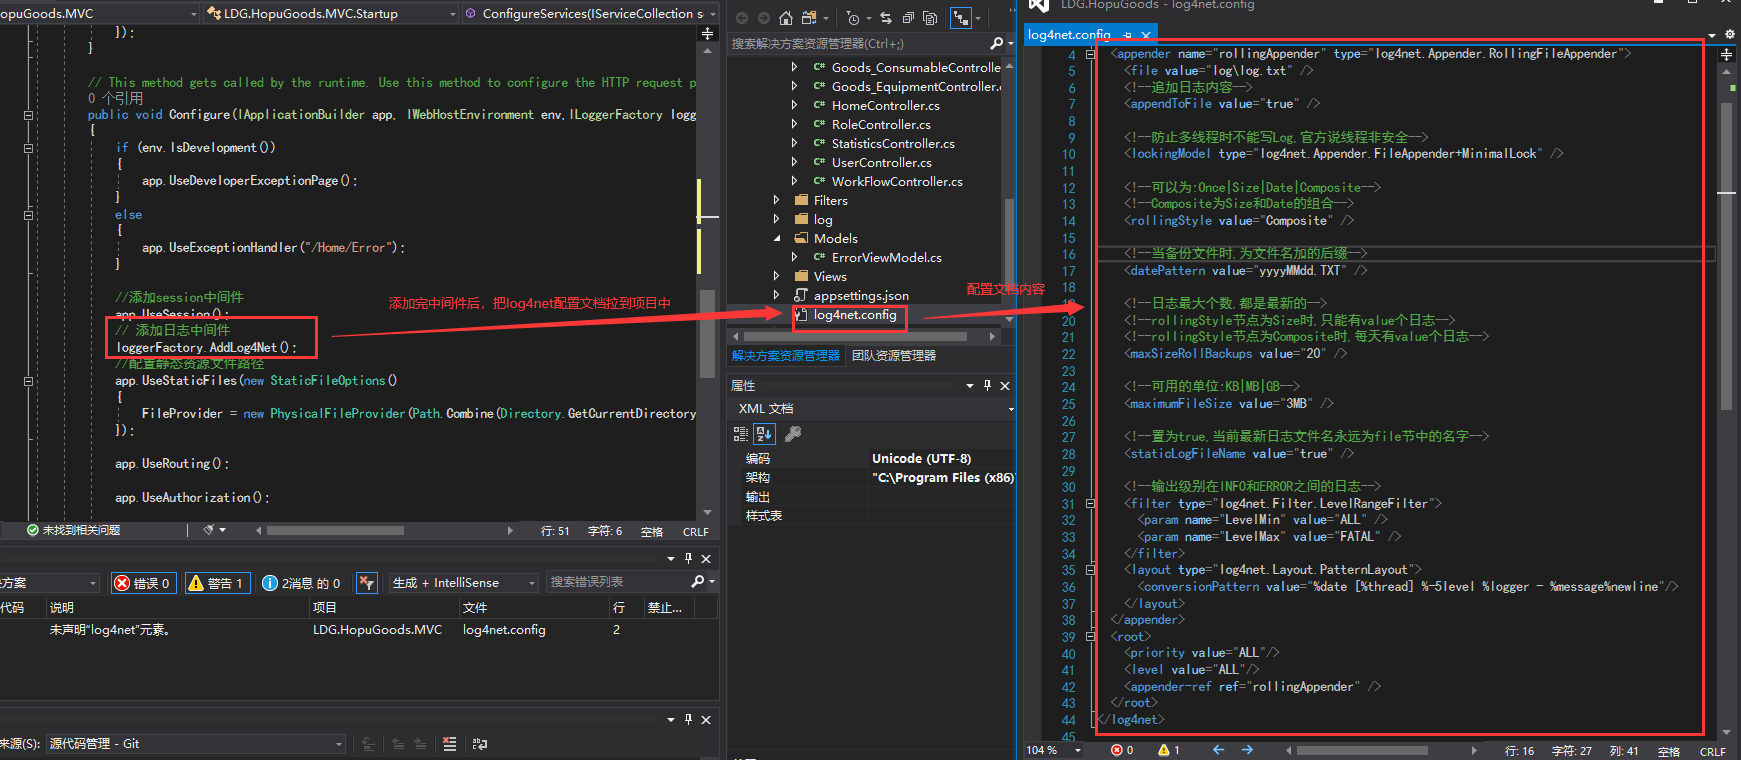
Task: Click the pin icon on the log4net.config tab
Action: pyautogui.click(x=1128, y=35)
